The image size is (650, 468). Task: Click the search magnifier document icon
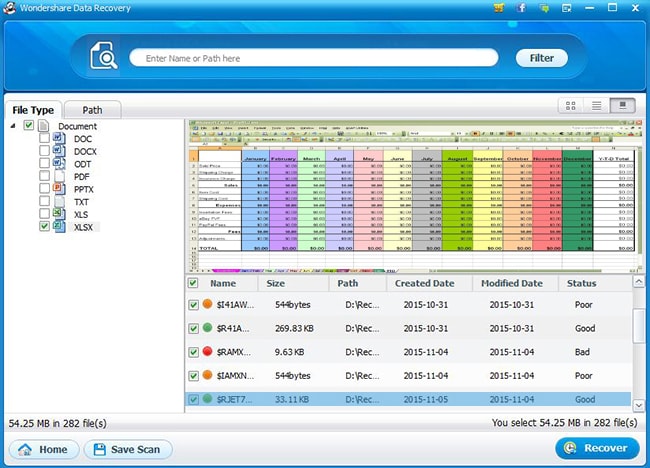click(x=104, y=56)
